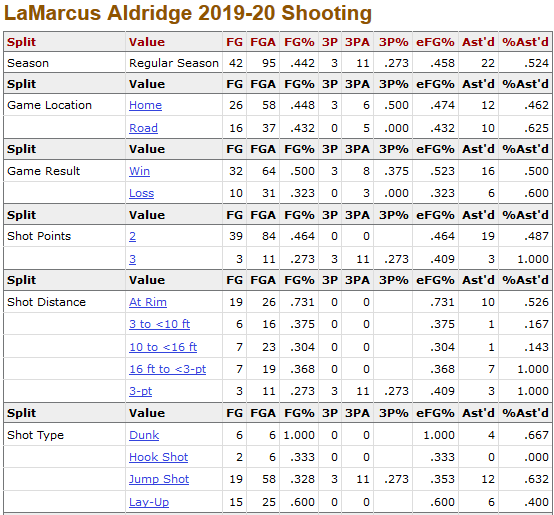Select the Jump Shot link
This screenshot has width=554, height=515.
point(159,479)
